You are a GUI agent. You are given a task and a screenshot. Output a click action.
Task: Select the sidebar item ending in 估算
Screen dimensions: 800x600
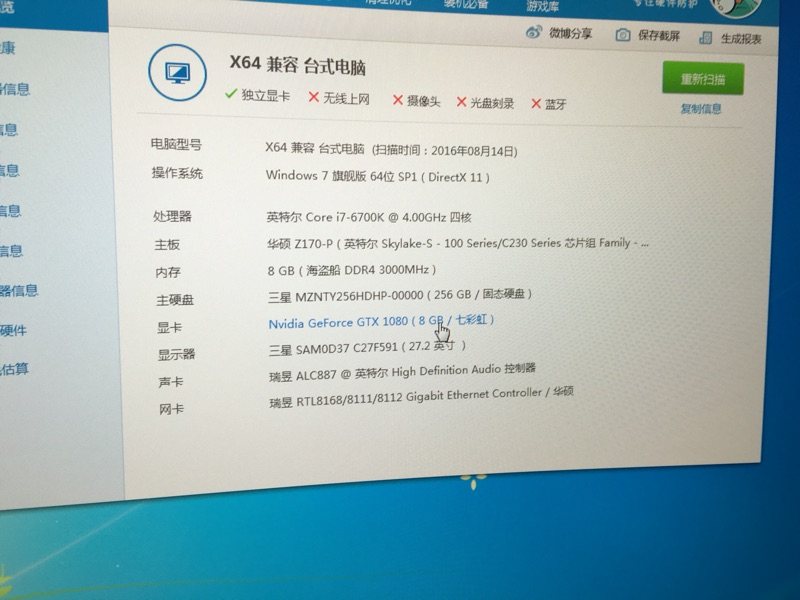14,369
